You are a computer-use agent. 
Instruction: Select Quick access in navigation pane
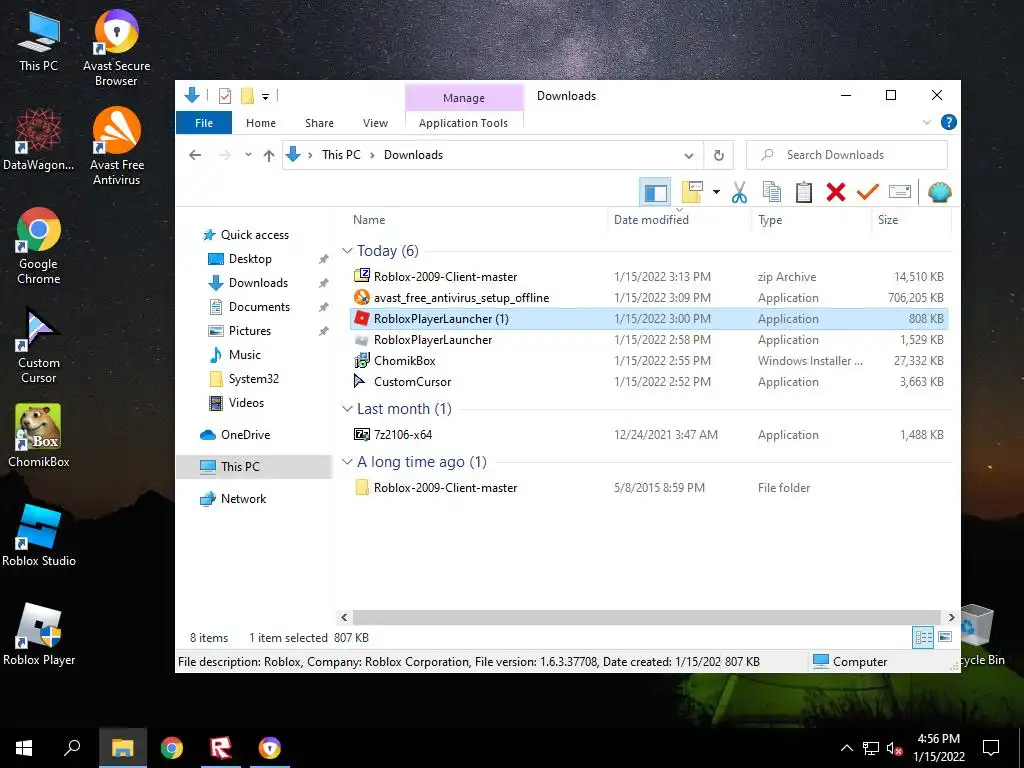tap(255, 235)
